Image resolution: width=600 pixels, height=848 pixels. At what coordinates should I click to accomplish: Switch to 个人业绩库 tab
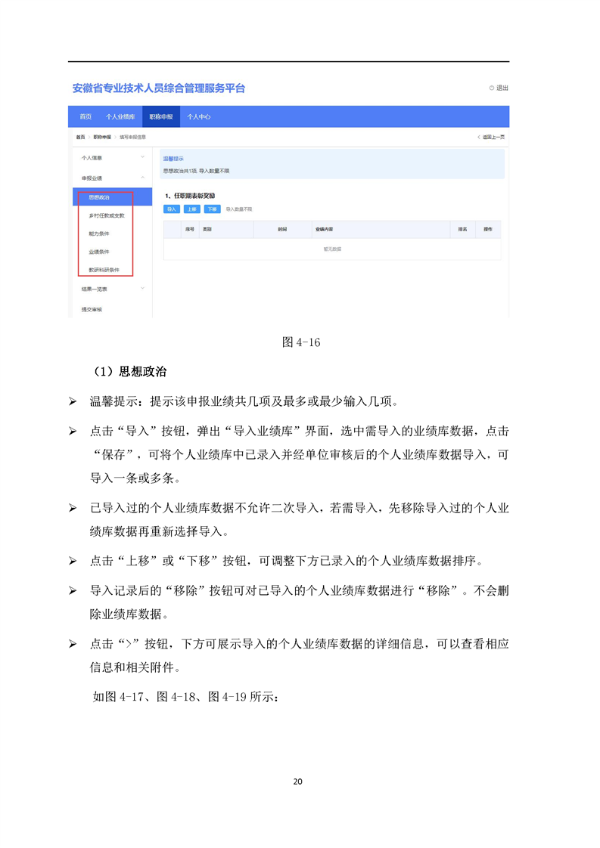point(121,117)
